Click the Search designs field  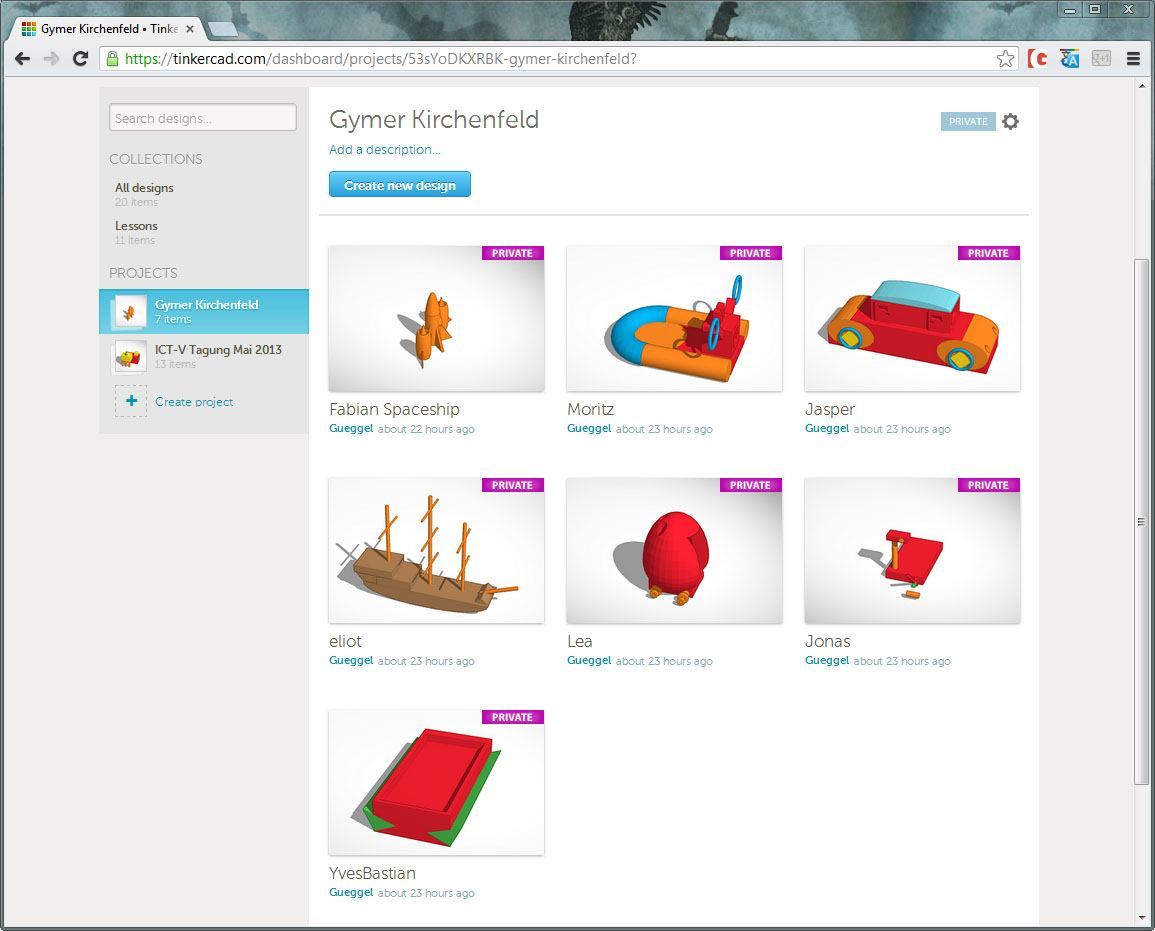(203, 118)
